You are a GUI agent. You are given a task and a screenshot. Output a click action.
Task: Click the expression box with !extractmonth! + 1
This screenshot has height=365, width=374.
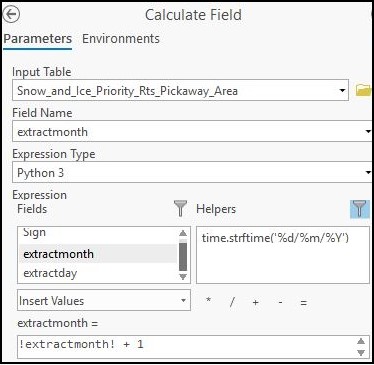click(193, 347)
